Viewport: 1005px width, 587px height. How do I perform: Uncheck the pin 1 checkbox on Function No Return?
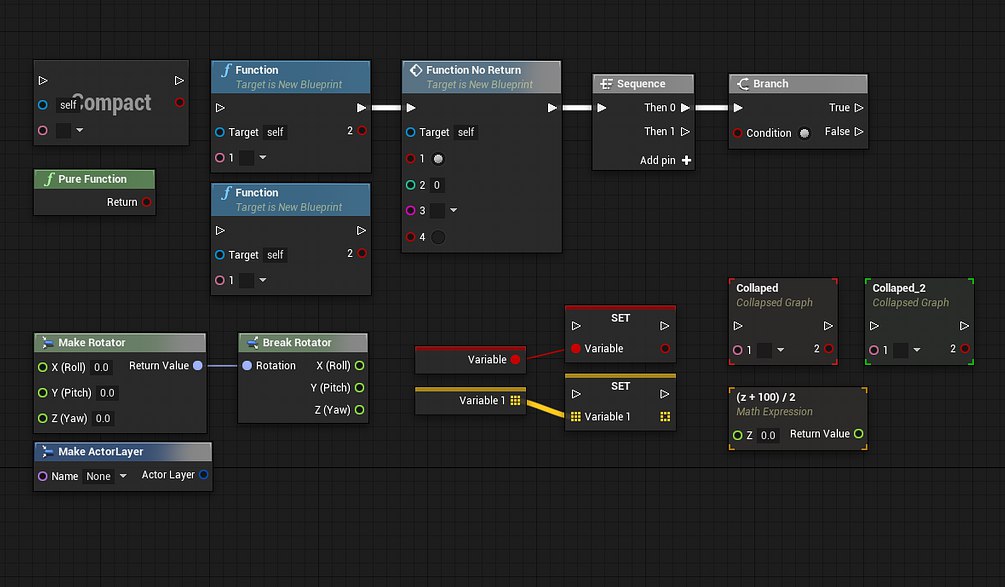(x=438, y=159)
